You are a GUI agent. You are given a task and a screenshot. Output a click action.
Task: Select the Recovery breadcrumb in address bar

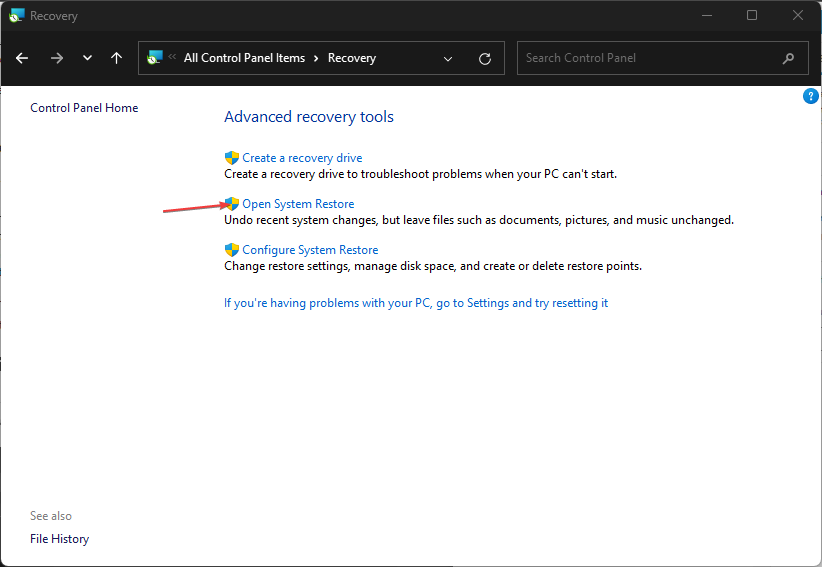pos(352,58)
